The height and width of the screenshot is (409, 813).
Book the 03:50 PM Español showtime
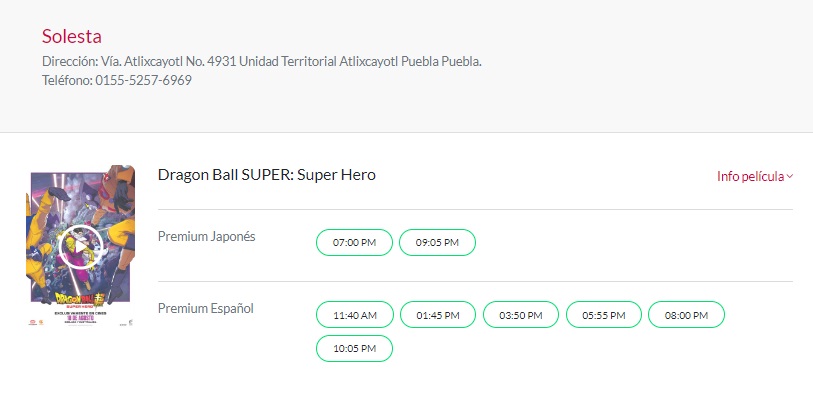(x=521, y=314)
